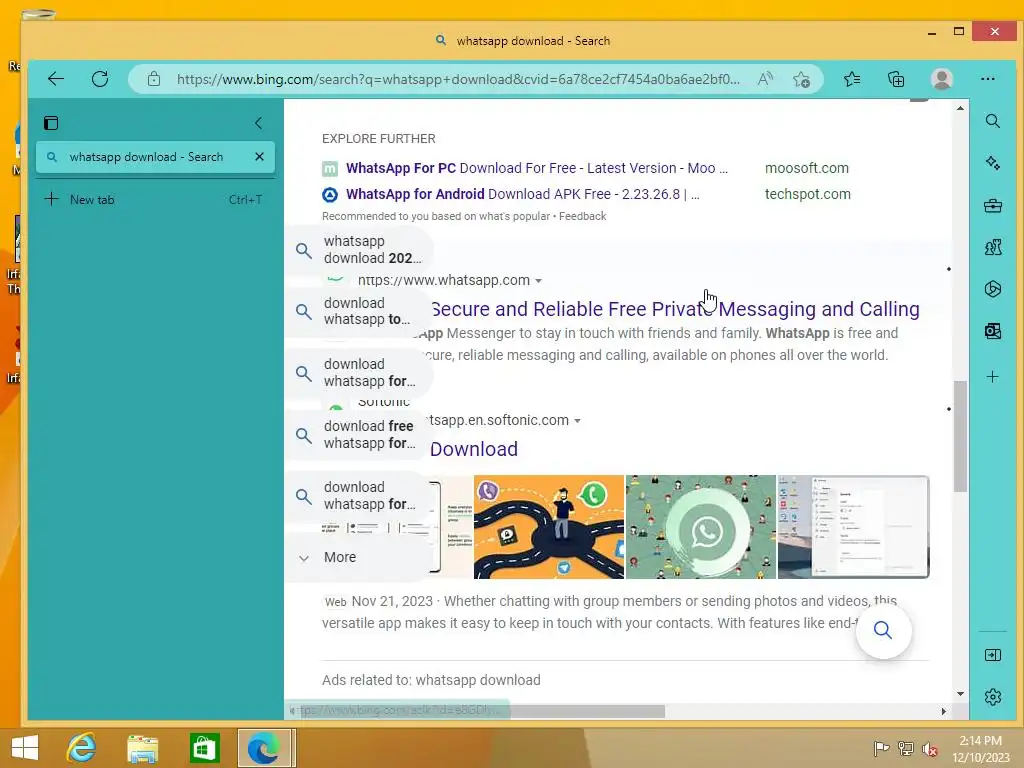The width and height of the screenshot is (1024, 768).
Task: Open sidebar Games chess icon
Action: pyautogui.click(x=993, y=247)
